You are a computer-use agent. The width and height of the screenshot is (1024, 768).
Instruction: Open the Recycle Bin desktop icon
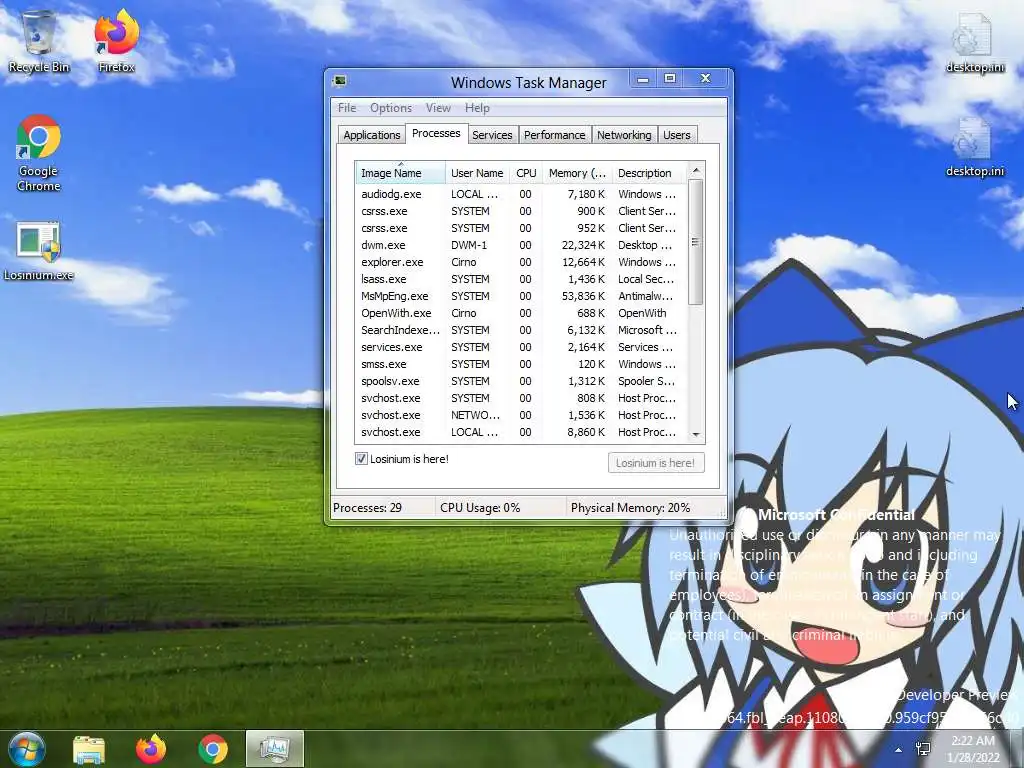click(39, 42)
